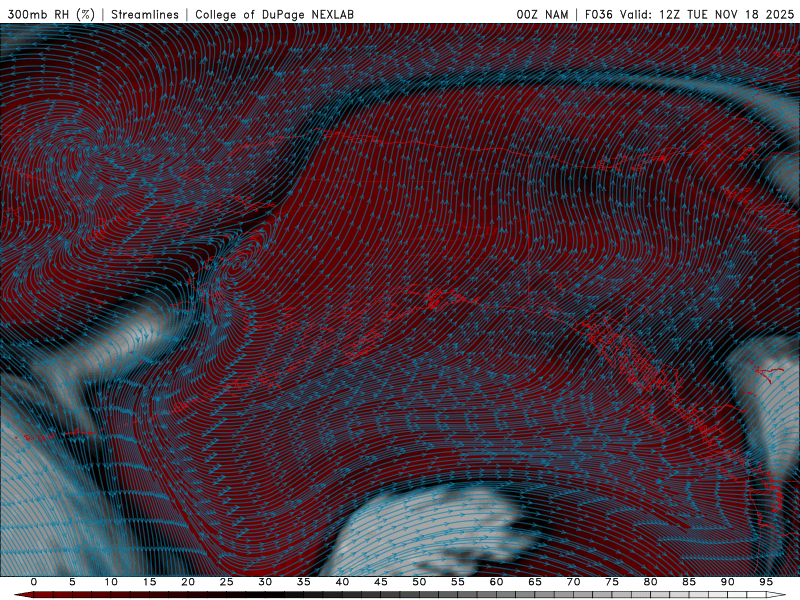
Task: Click the "50" color scale label
Action: (x=419, y=582)
